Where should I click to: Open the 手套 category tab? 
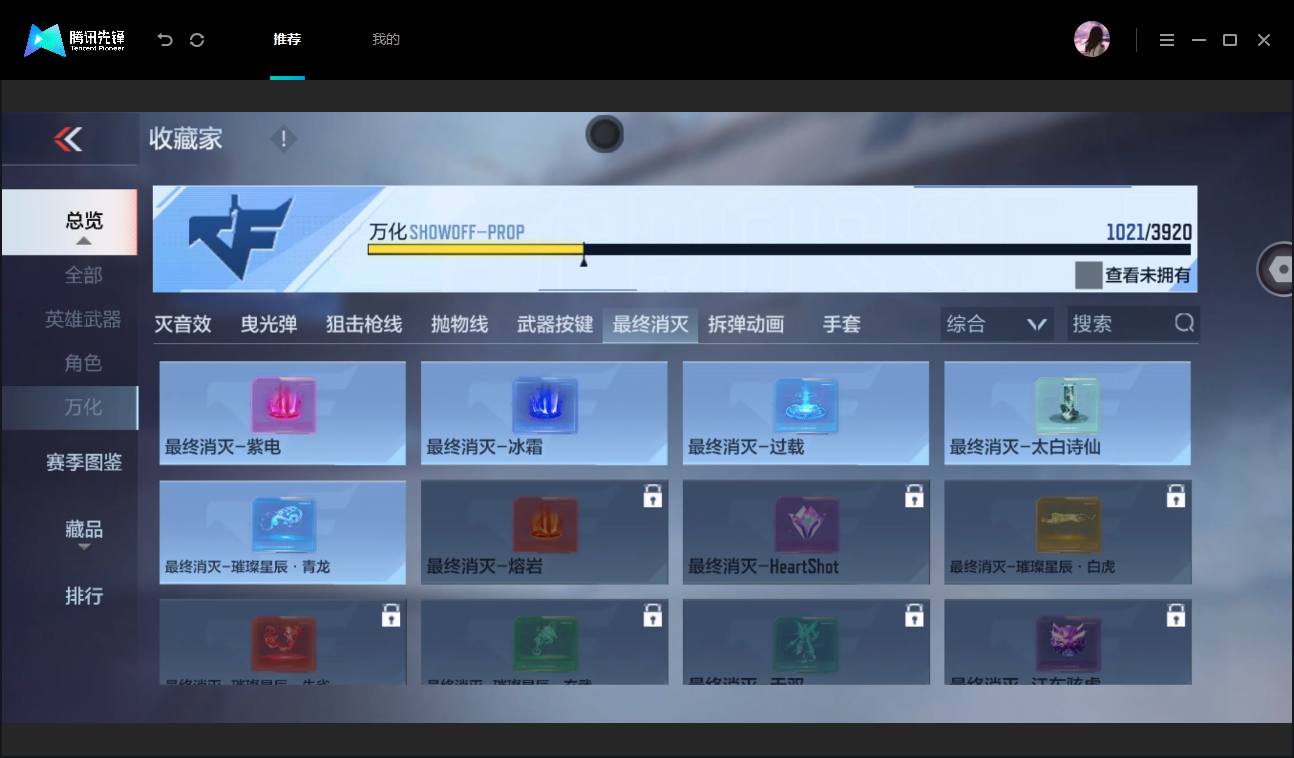[x=841, y=324]
